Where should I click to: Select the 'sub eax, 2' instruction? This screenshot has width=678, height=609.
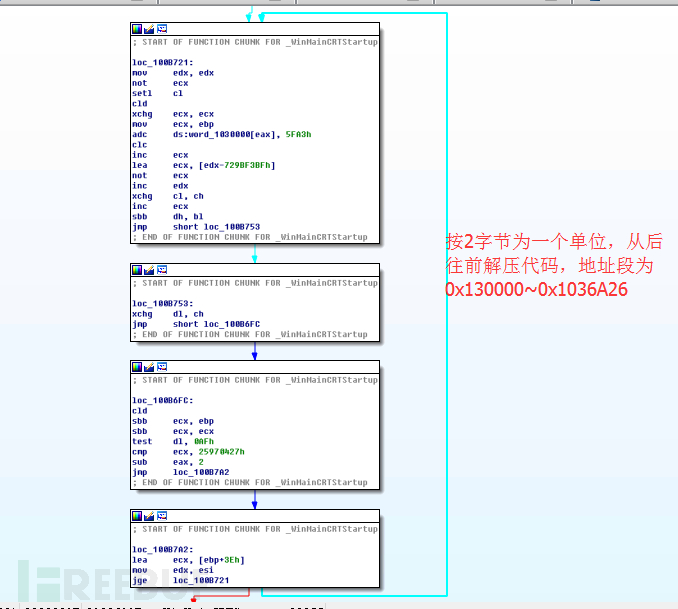point(168,462)
